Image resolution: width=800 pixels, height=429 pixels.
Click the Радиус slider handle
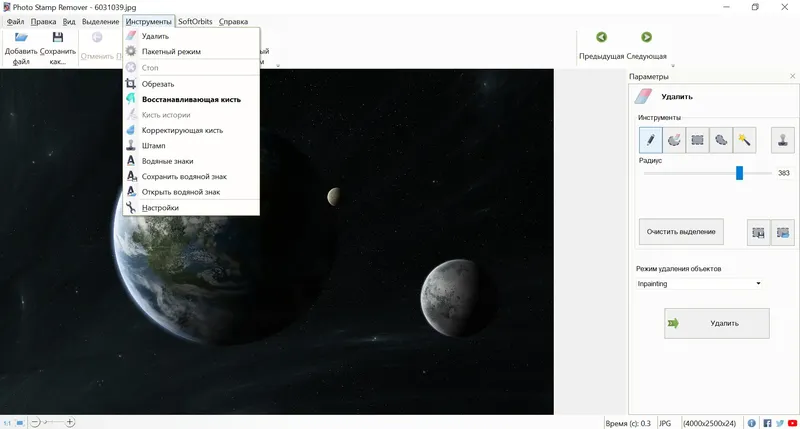coord(739,173)
